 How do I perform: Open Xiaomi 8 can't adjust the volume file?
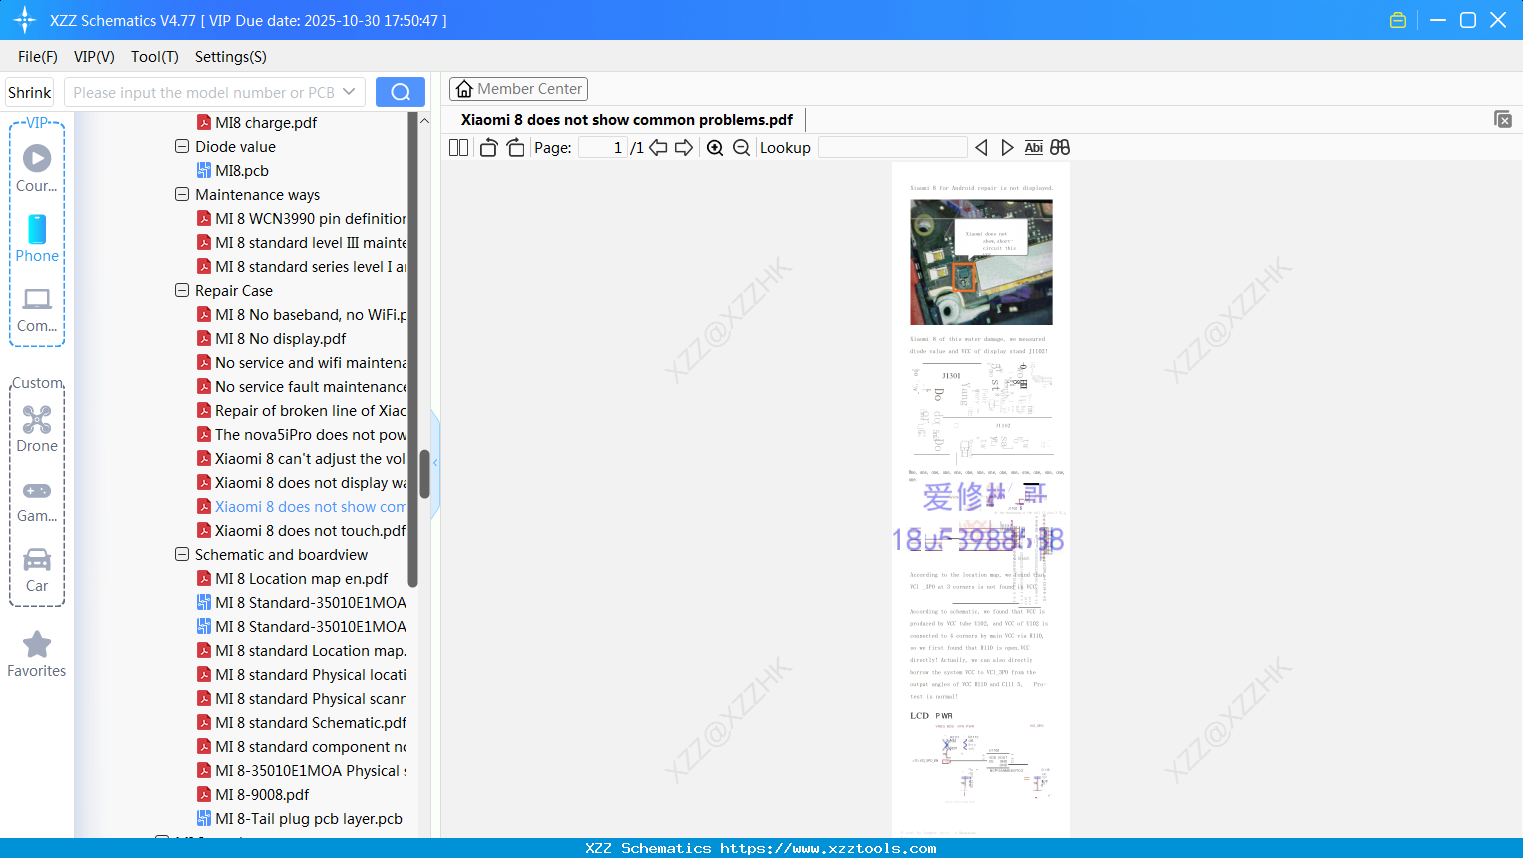click(301, 458)
